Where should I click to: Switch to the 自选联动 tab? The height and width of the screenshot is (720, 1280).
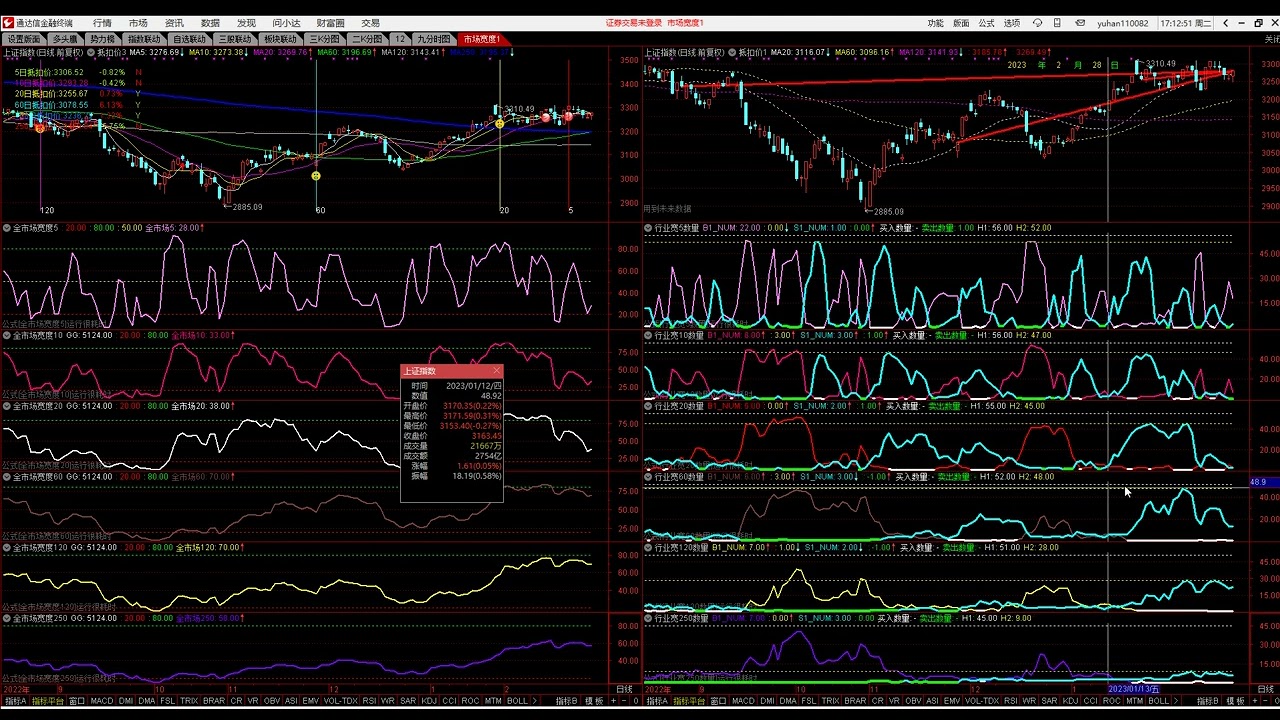(x=189, y=39)
